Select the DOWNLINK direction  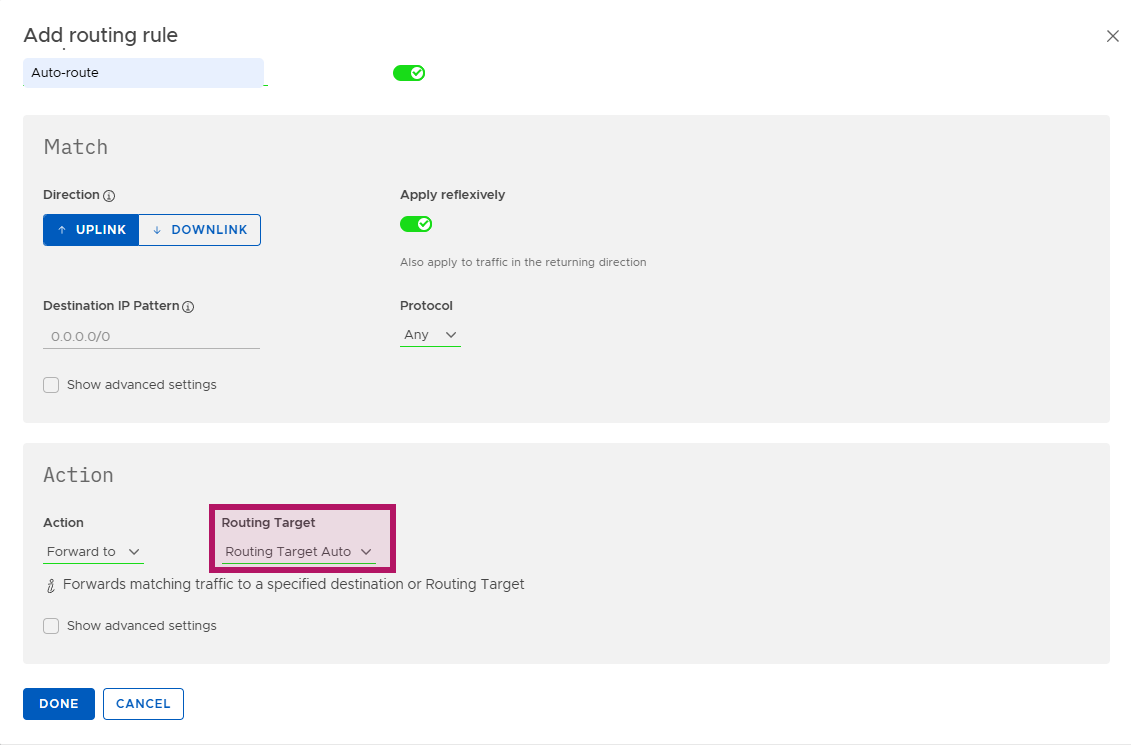(200, 230)
